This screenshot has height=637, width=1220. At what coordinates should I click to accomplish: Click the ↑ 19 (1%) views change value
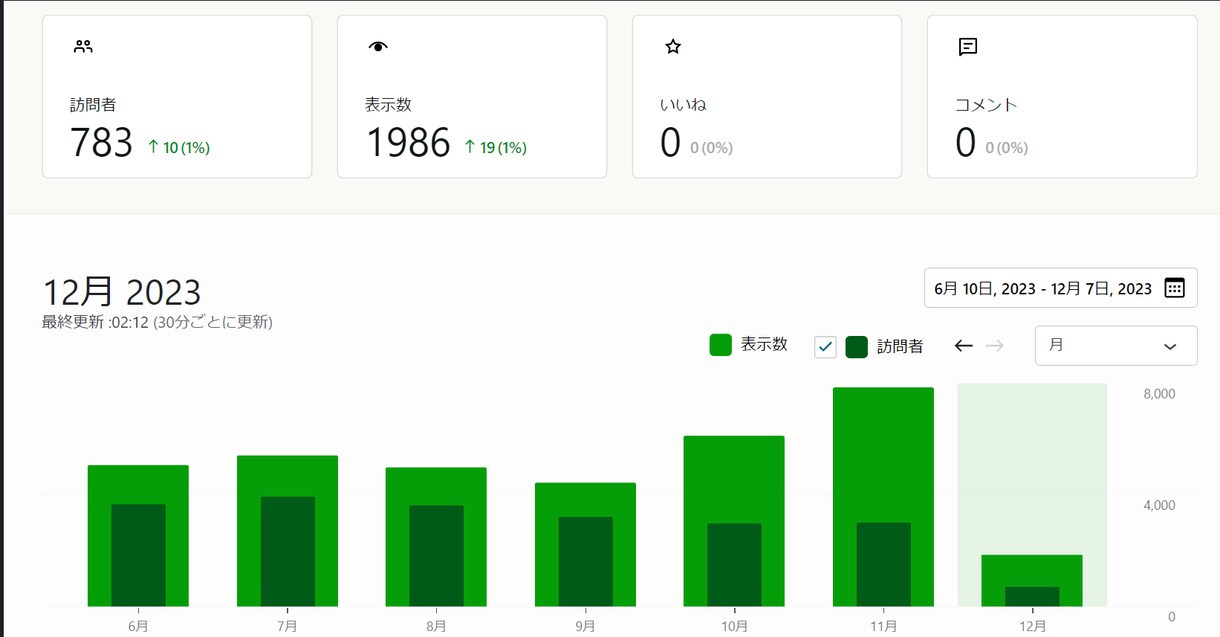click(495, 148)
